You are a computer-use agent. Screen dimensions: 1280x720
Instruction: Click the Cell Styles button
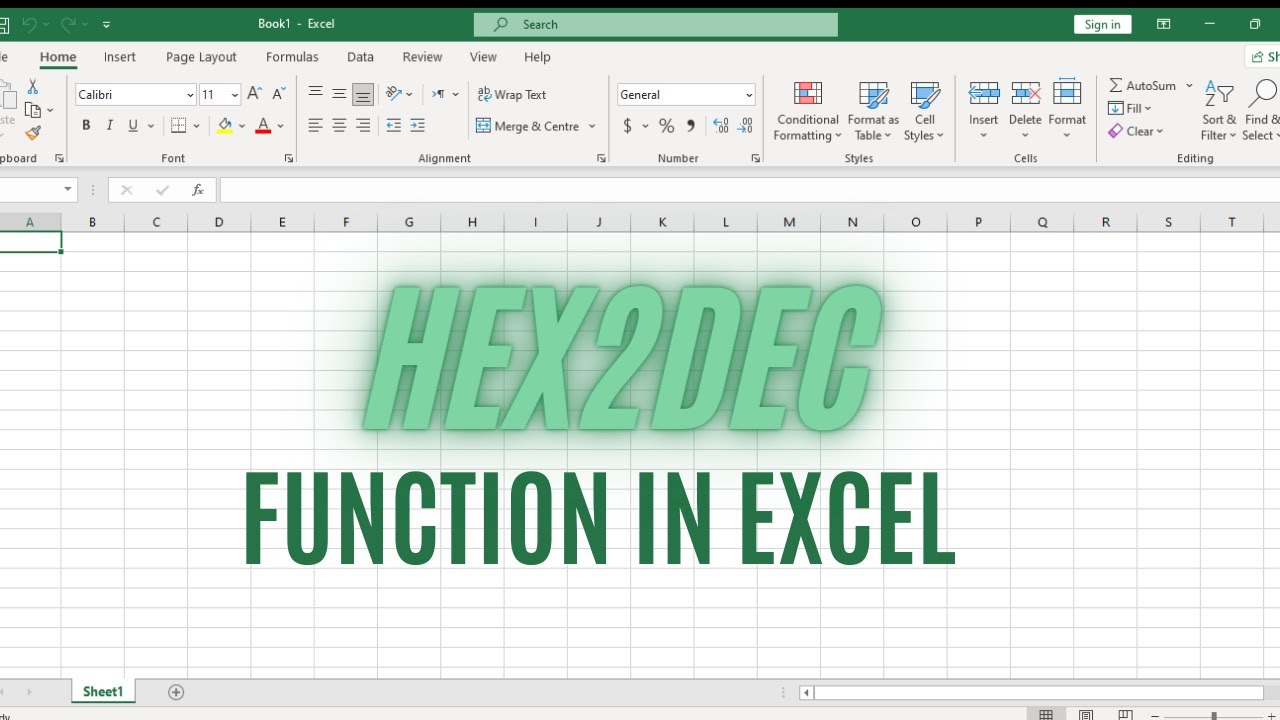click(x=924, y=111)
